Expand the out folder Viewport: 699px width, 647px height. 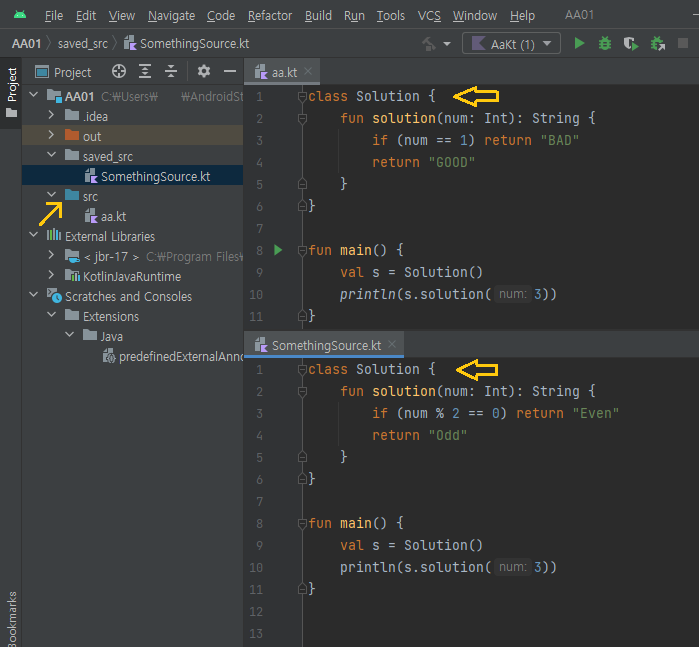point(51,135)
